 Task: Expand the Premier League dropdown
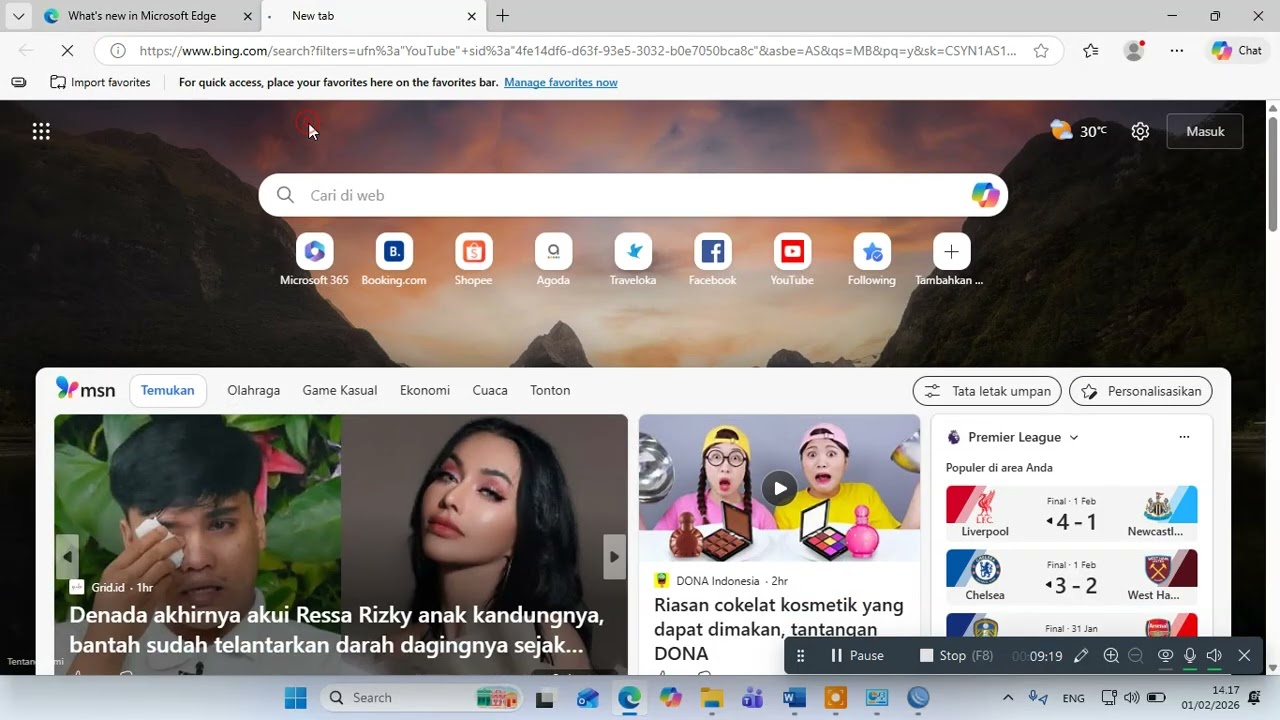coord(1074,437)
